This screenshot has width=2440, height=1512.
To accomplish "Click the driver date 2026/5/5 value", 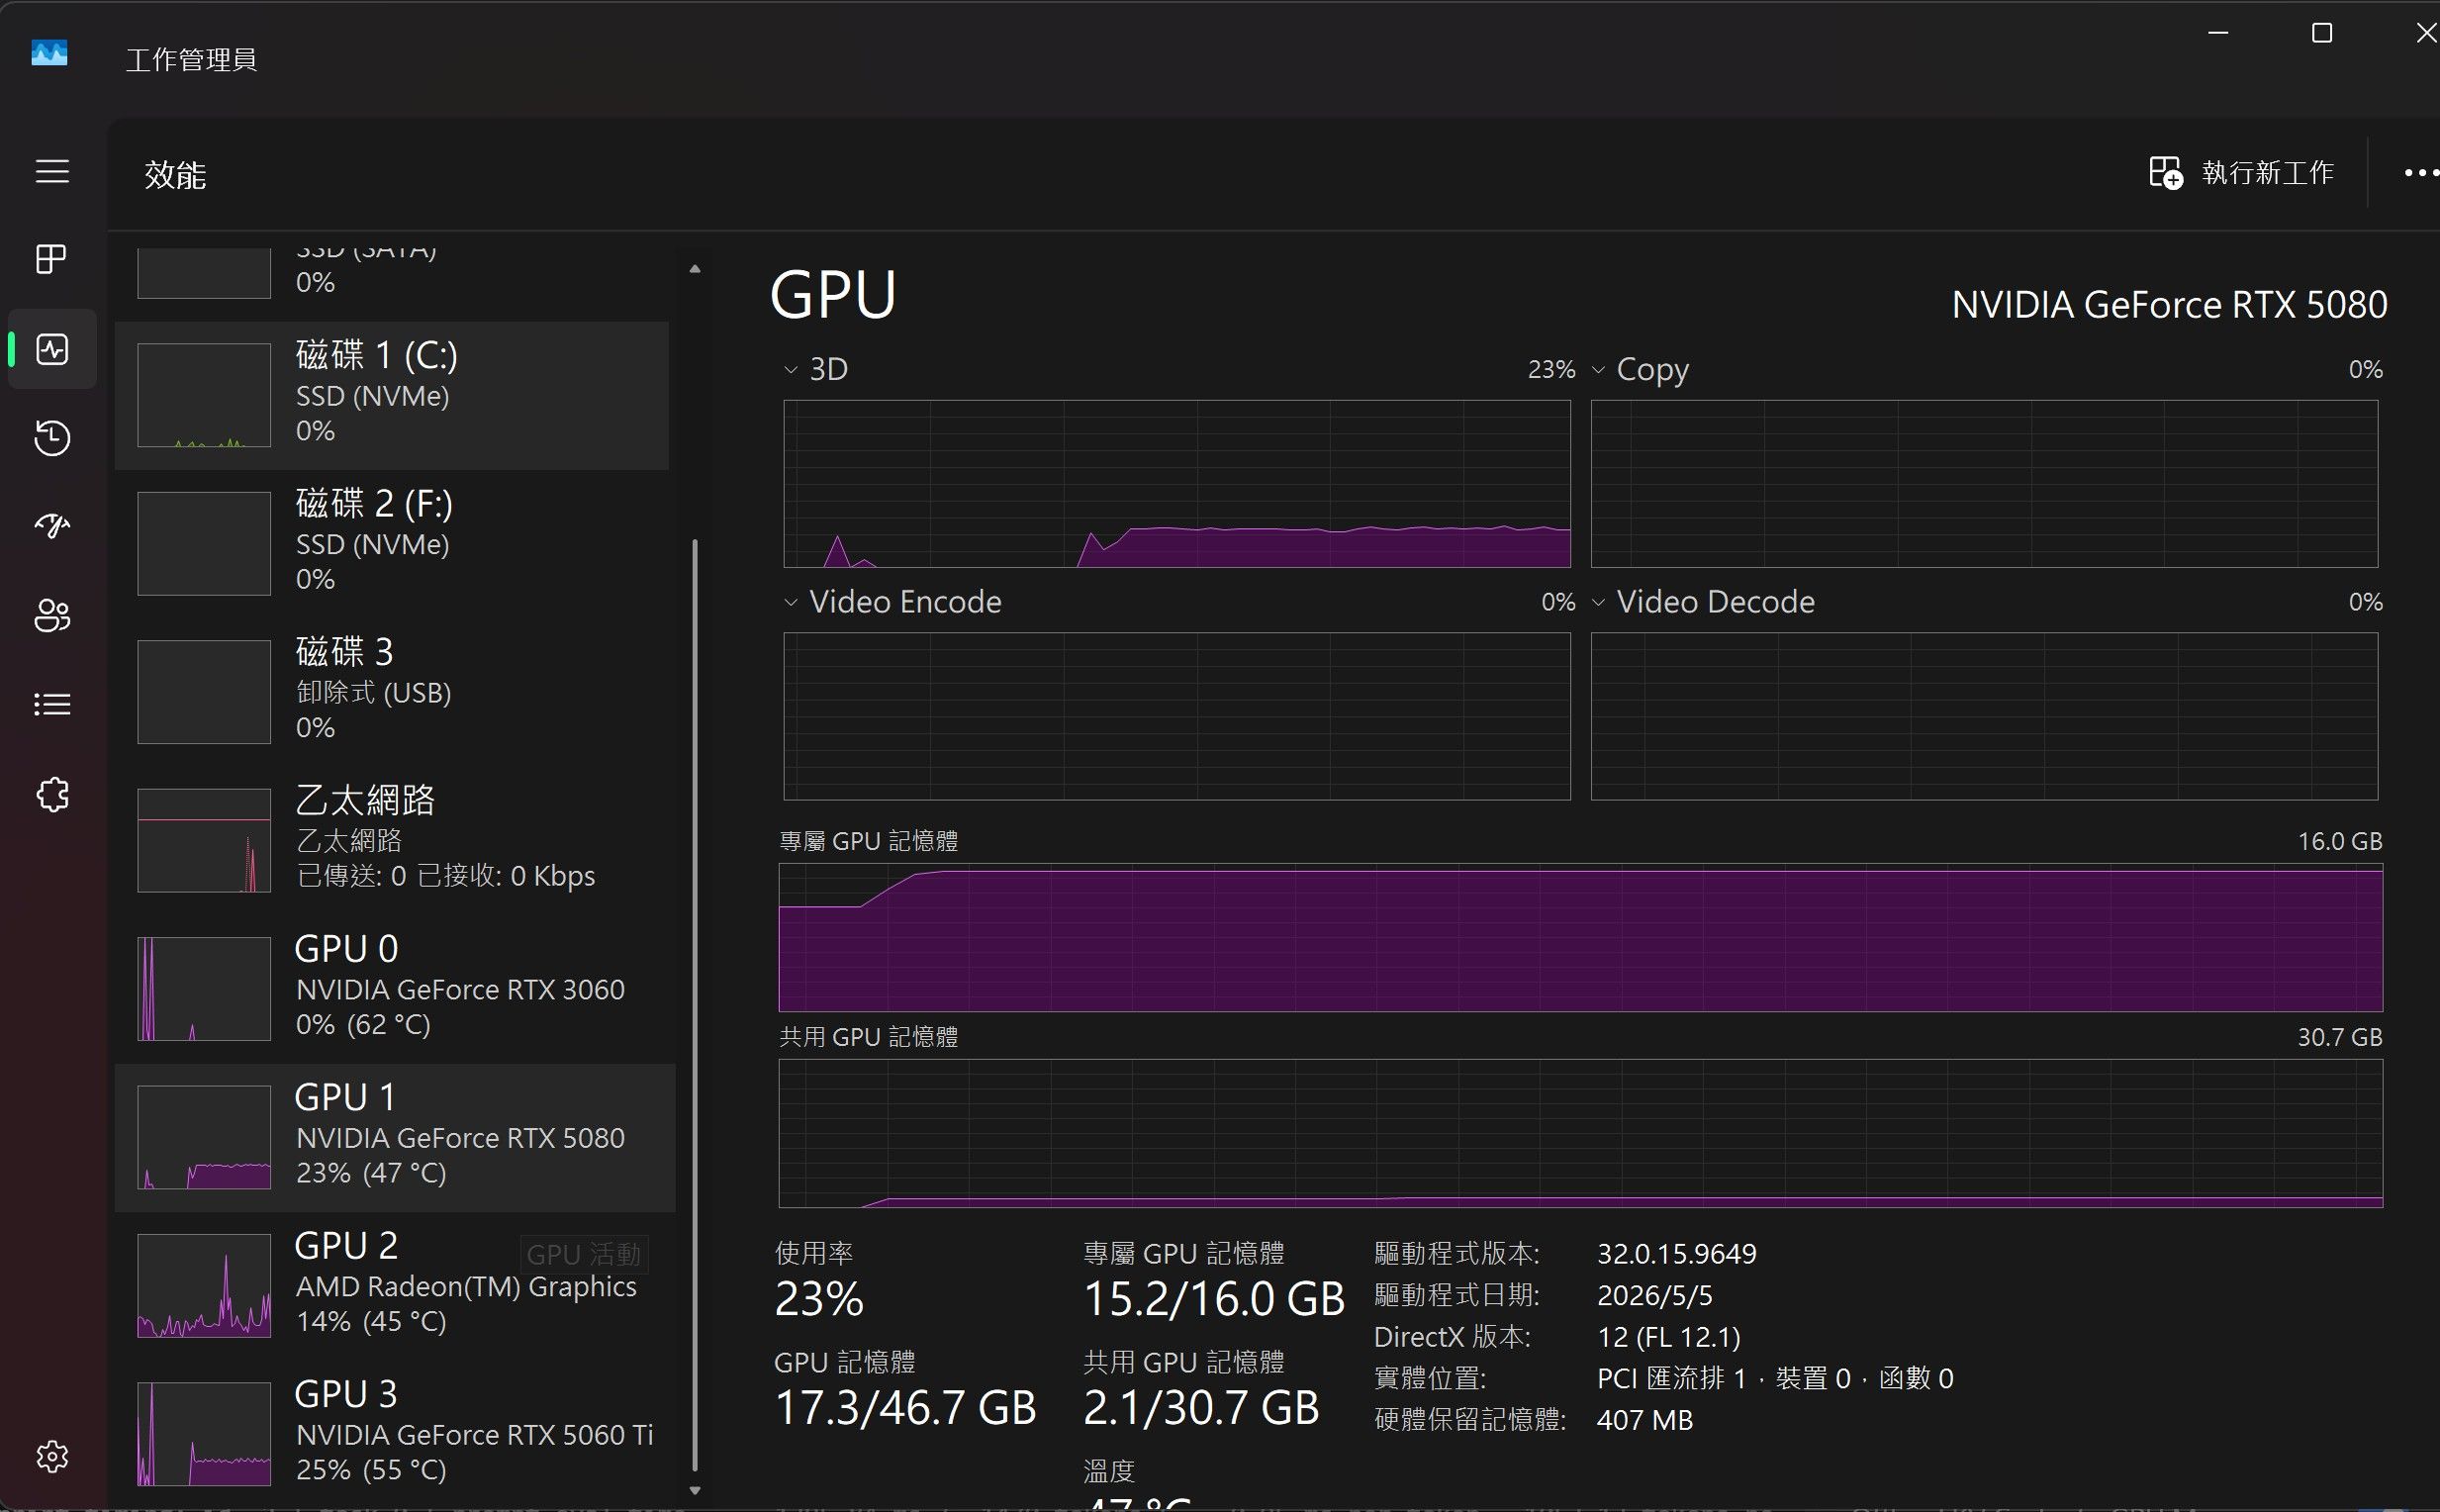I will click(1655, 1295).
